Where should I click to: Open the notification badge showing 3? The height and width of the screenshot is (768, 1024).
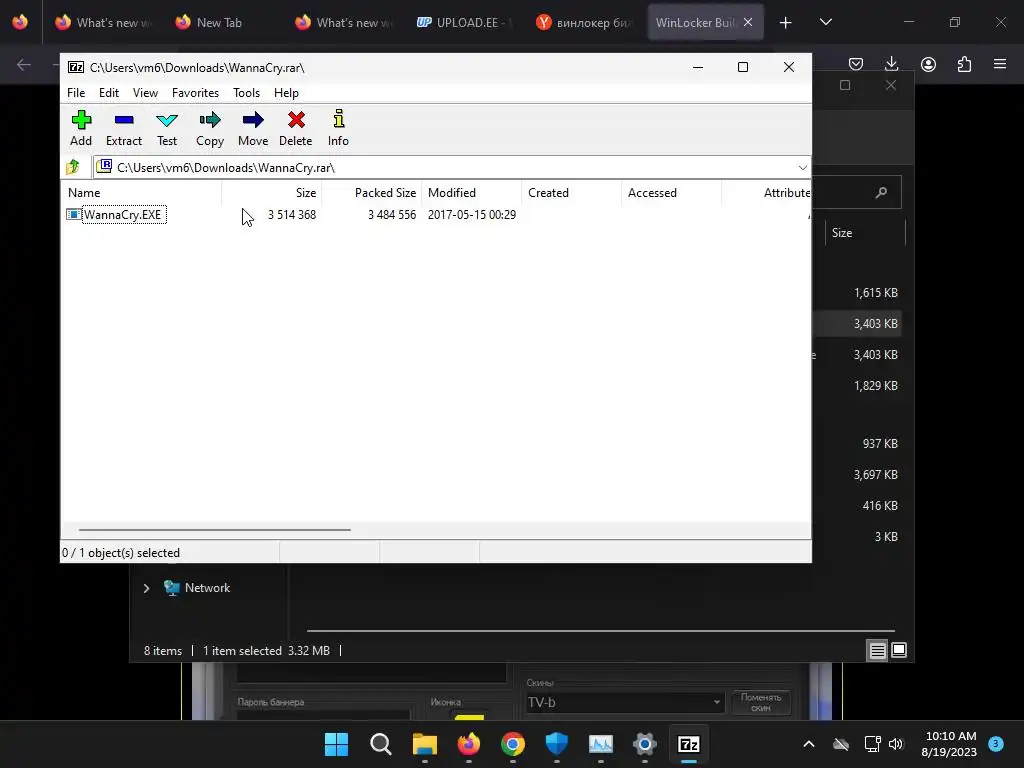pyautogui.click(x=996, y=743)
